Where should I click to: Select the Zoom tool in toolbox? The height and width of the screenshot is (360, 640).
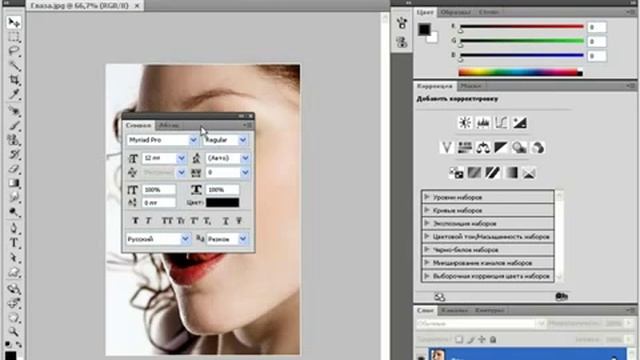pyautogui.click(x=14, y=332)
